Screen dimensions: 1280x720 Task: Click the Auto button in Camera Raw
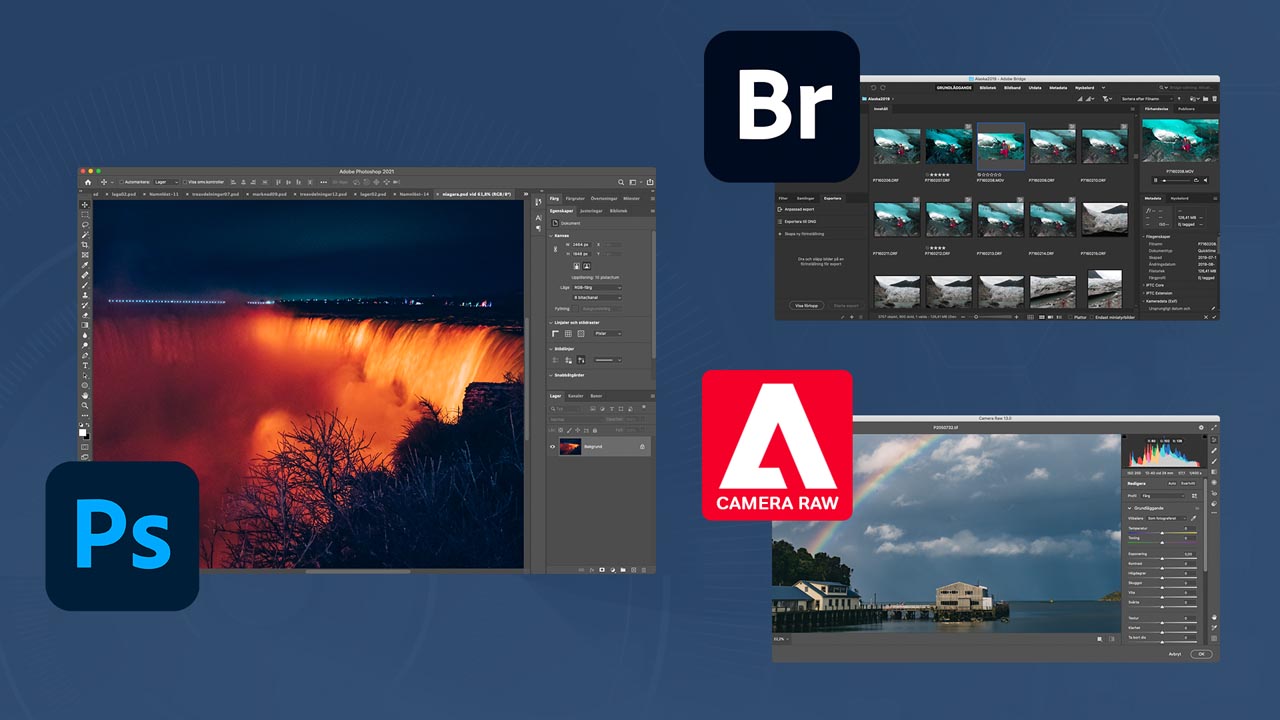(1172, 483)
